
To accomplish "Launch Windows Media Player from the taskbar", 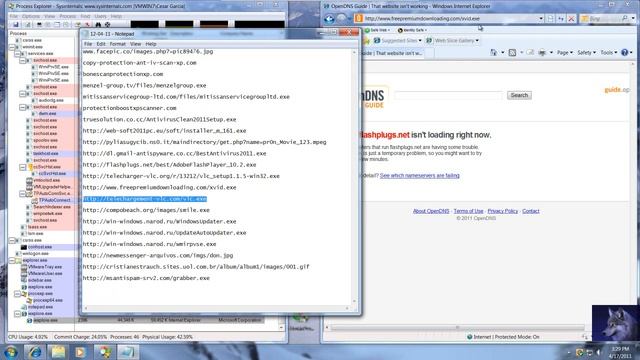I will point(81,351).
